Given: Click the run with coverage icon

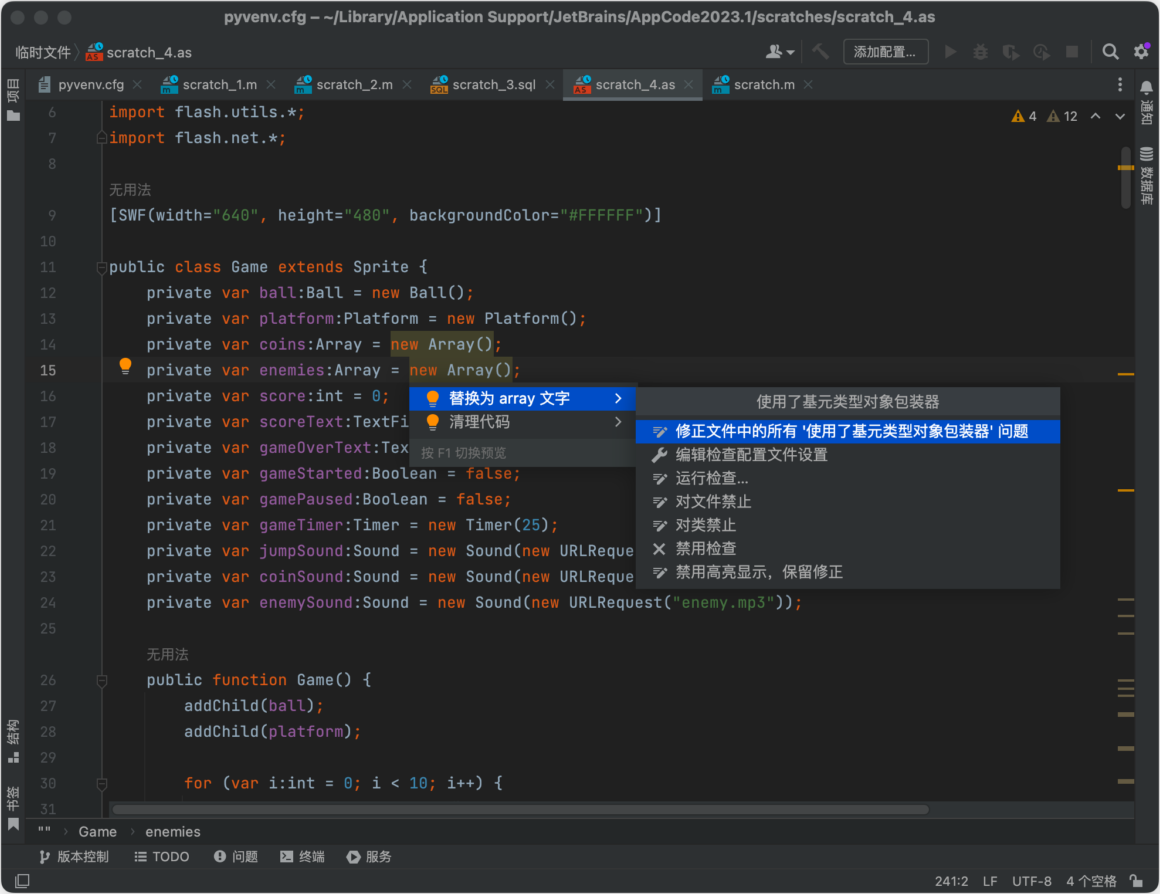Looking at the screenshot, I should [x=1011, y=52].
